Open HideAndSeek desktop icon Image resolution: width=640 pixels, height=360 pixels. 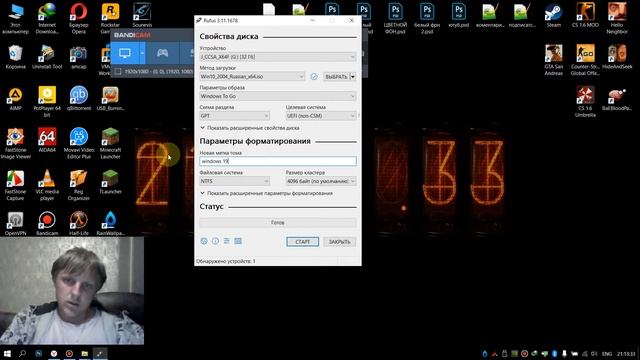tap(617, 57)
